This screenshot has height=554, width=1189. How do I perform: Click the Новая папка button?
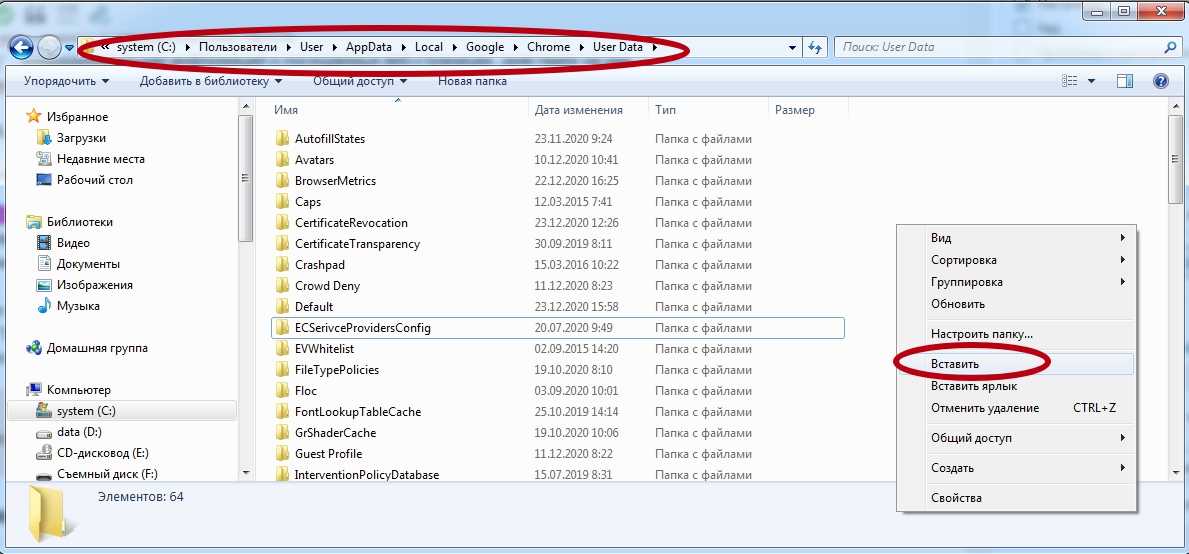(472, 81)
